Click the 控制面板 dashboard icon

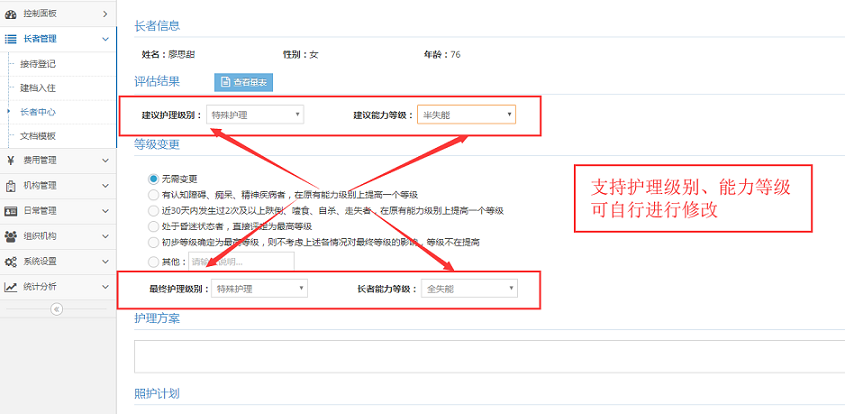pos(11,14)
